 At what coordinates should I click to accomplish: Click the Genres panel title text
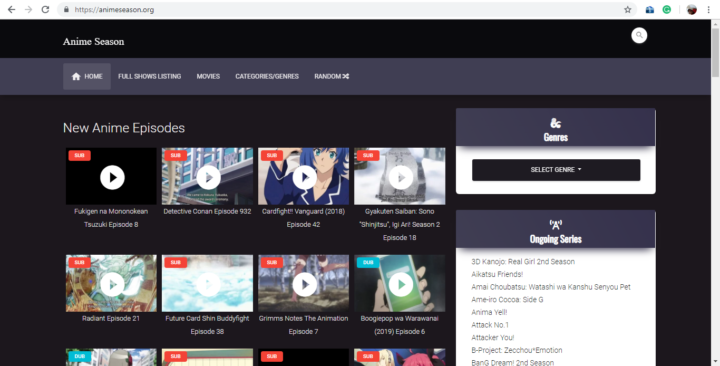556,137
